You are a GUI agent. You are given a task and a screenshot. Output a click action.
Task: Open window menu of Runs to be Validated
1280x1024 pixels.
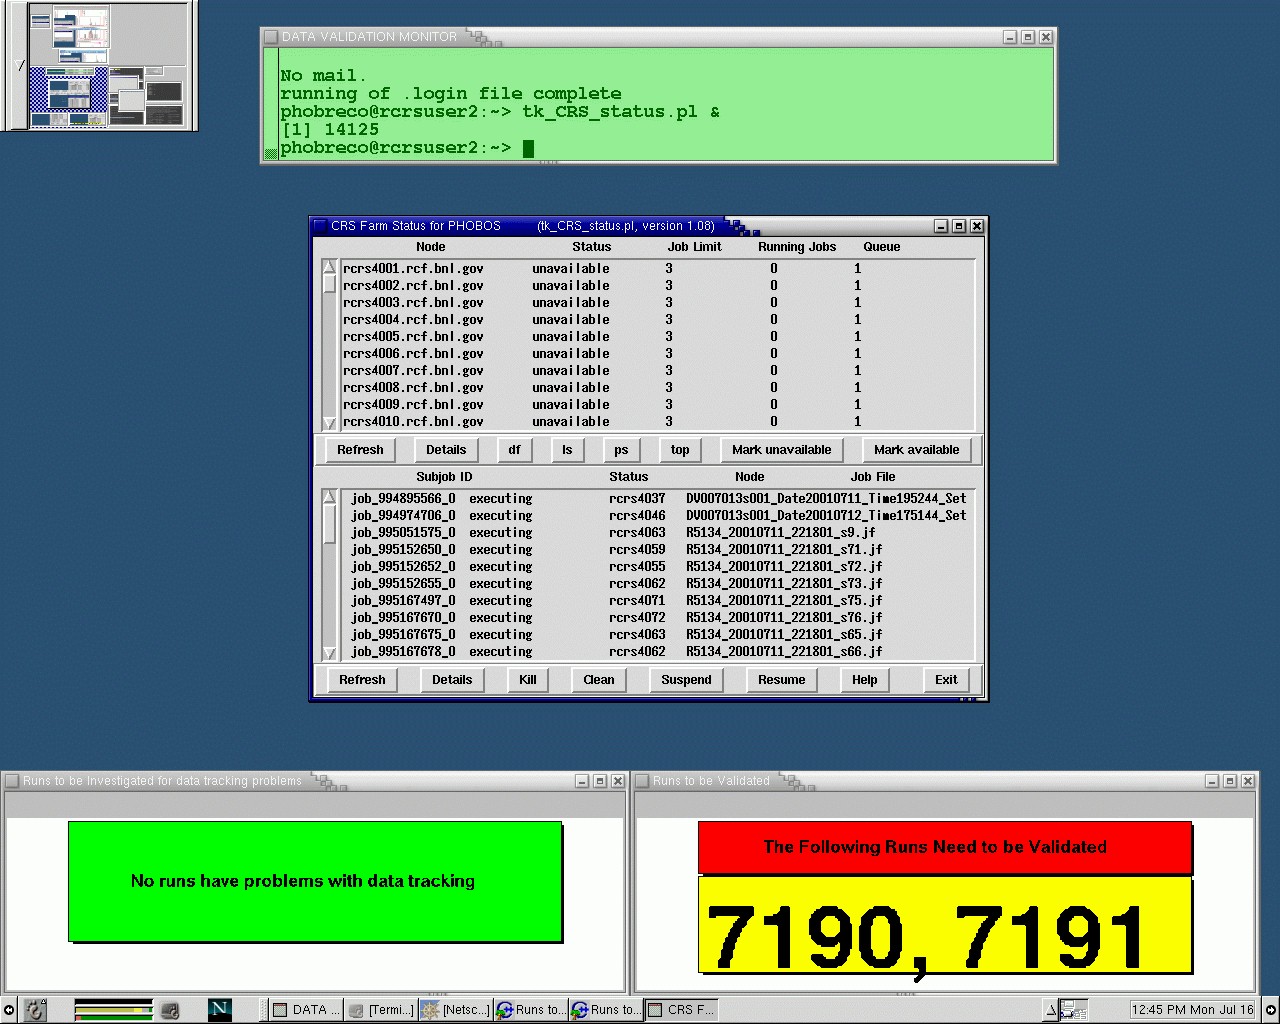click(642, 781)
